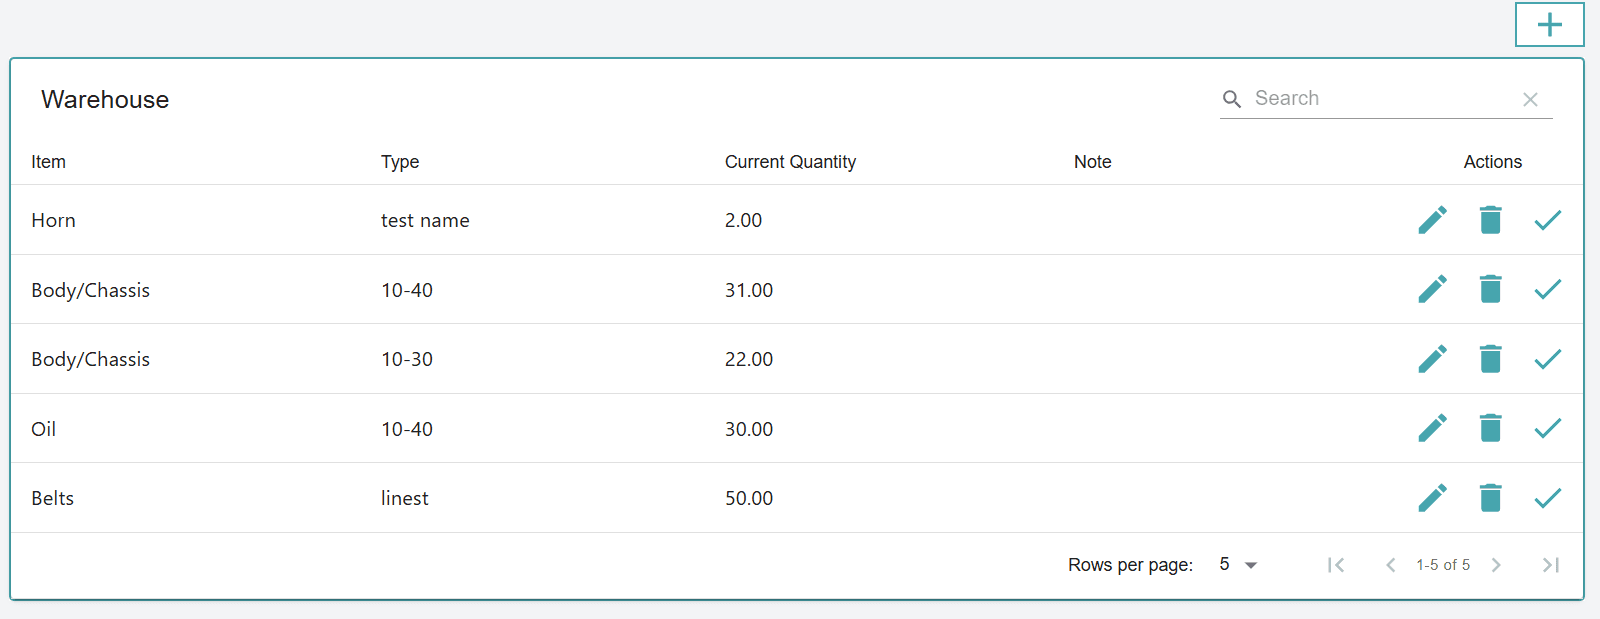Edit the Oil row with pencil icon
Viewport: 1600px width, 619px height.
1432,428
